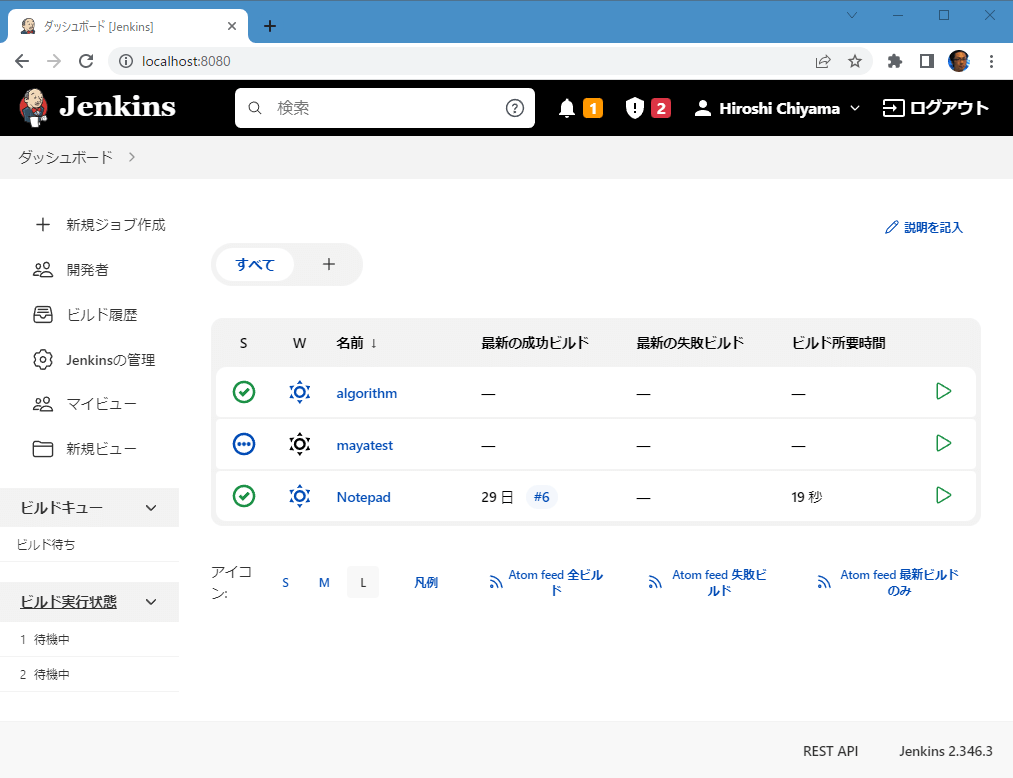This screenshot has height=778, width=1013.
Task: Sort by ビルド所要時間 column header
Action: [x=838, y=343]
